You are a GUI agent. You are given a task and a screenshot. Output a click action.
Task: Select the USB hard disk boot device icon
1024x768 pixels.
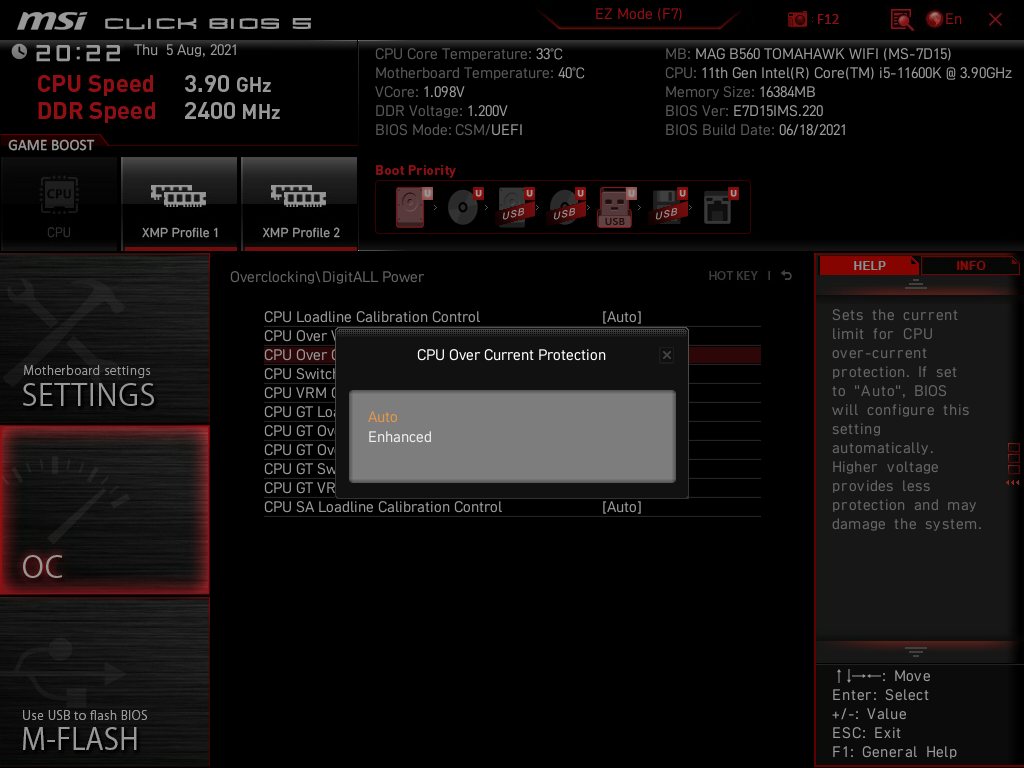[515, 207]
